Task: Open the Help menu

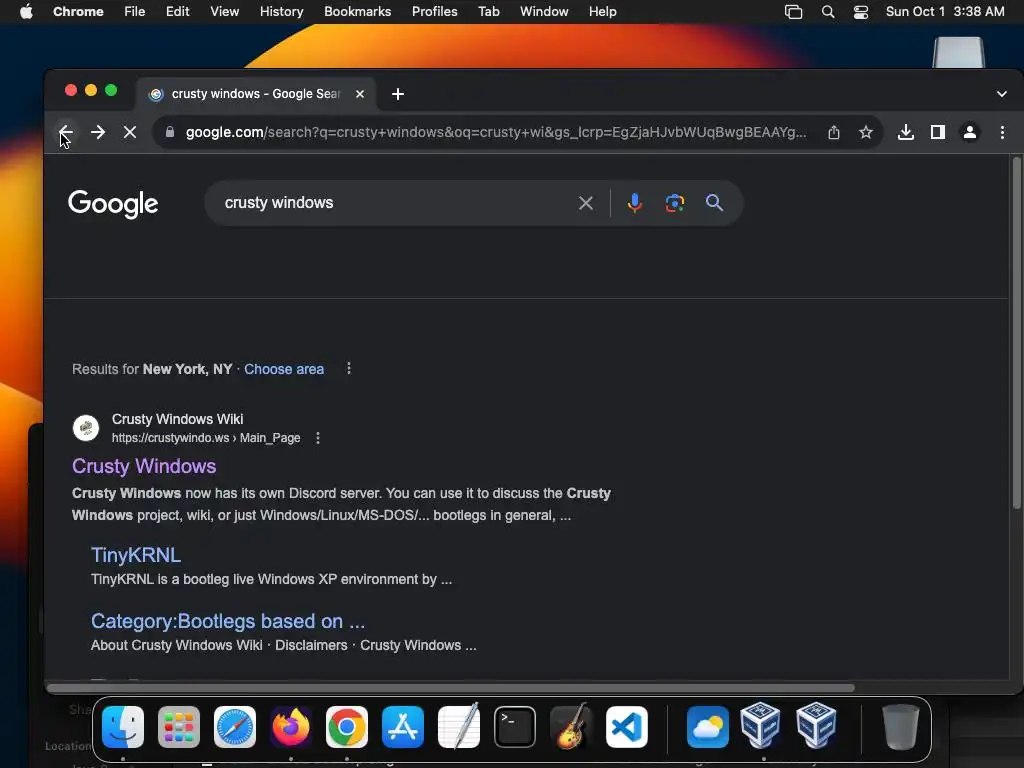Action: [x=602, y=12]
